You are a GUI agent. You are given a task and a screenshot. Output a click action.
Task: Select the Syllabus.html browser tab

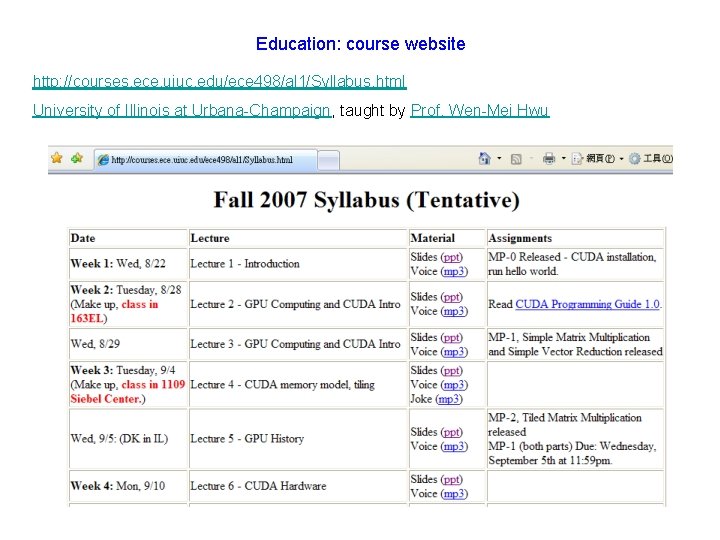tap(206, 160)
